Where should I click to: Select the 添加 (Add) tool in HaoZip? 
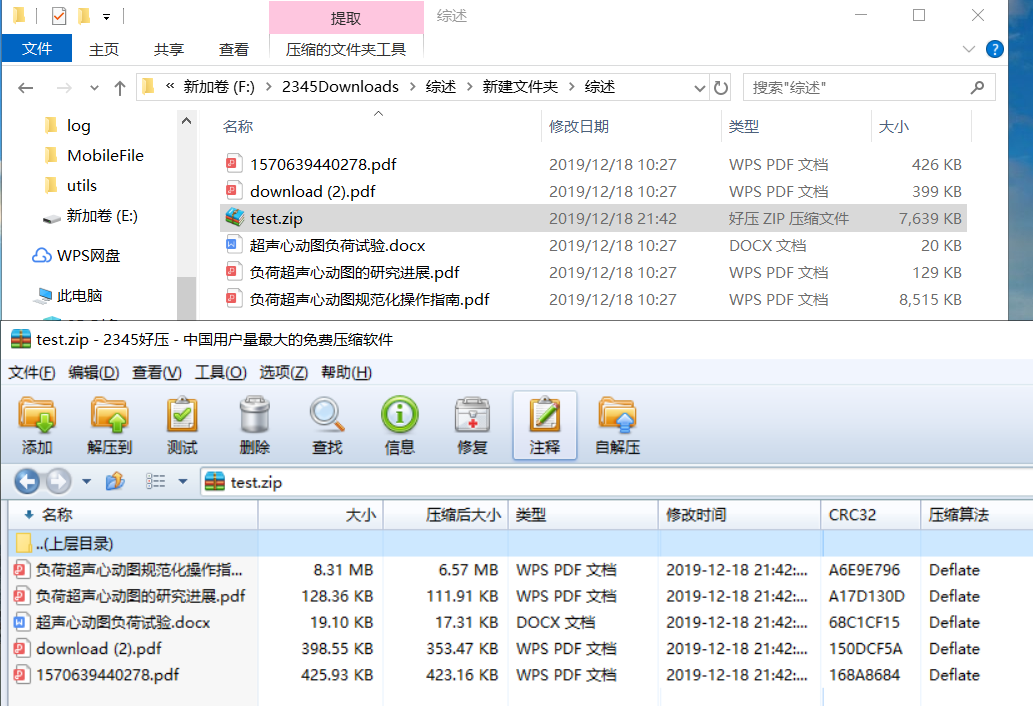coord(37,422)
